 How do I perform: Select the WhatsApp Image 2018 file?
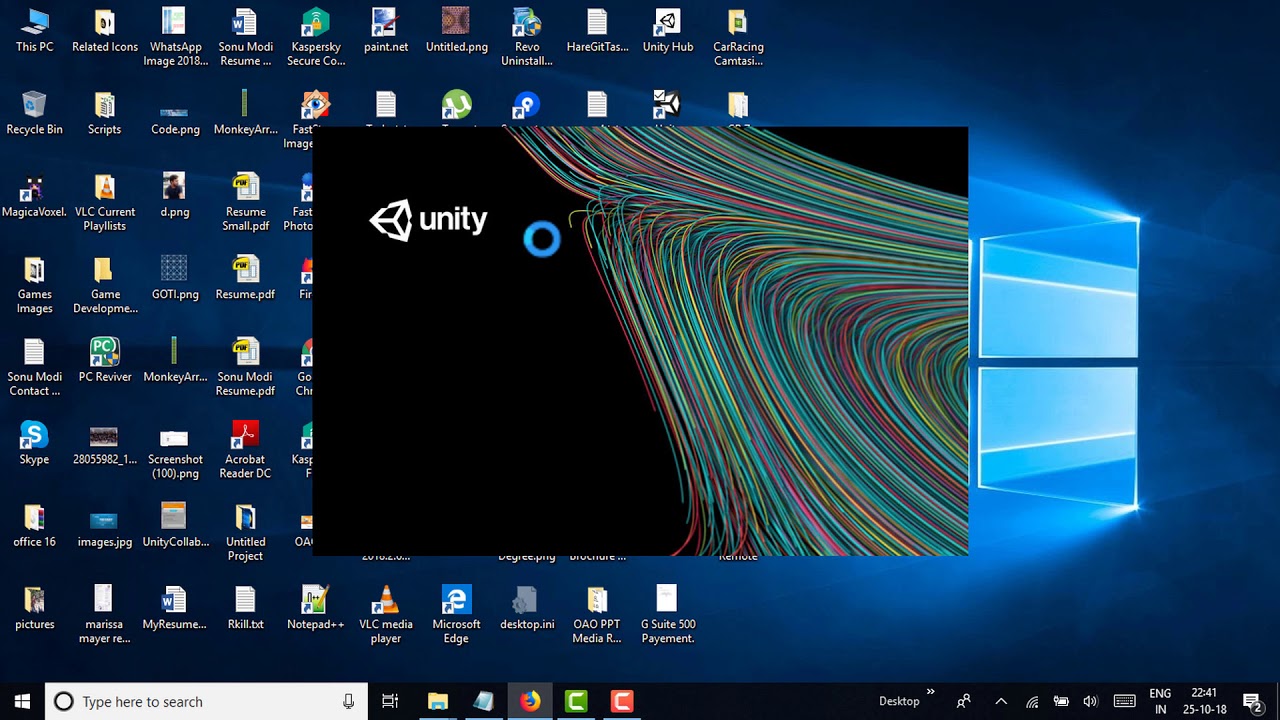coord(175,38)
